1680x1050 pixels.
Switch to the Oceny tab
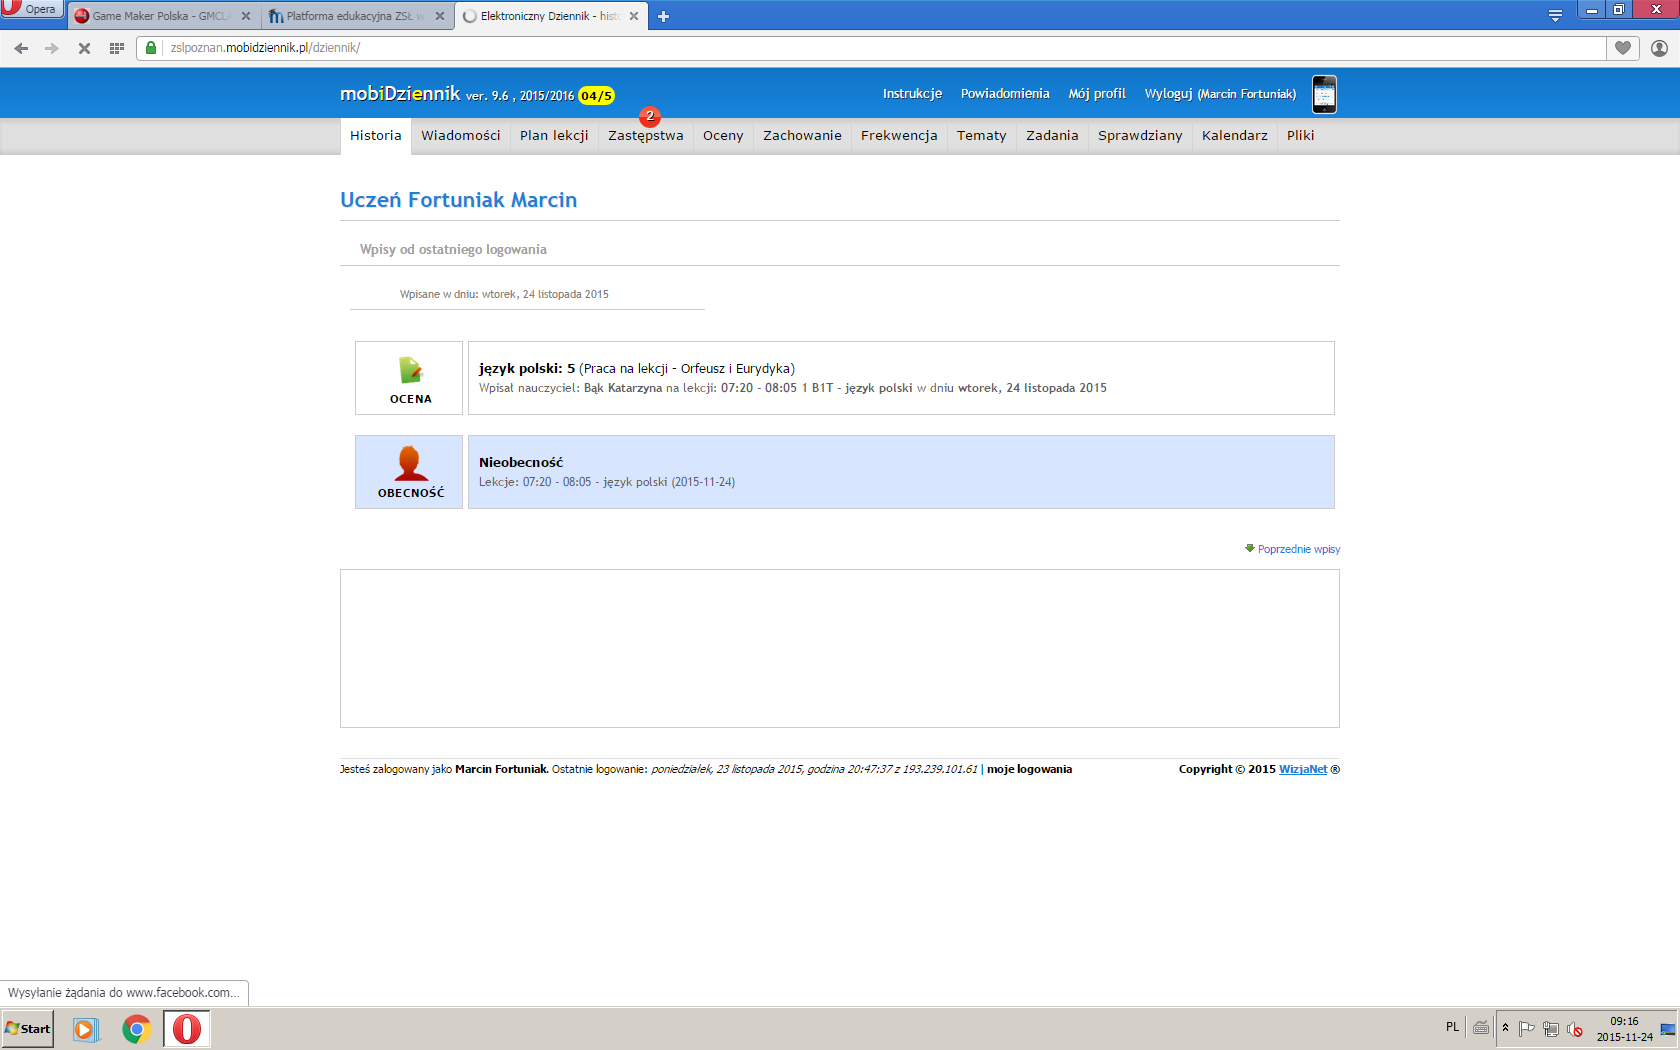coord(722,136)
